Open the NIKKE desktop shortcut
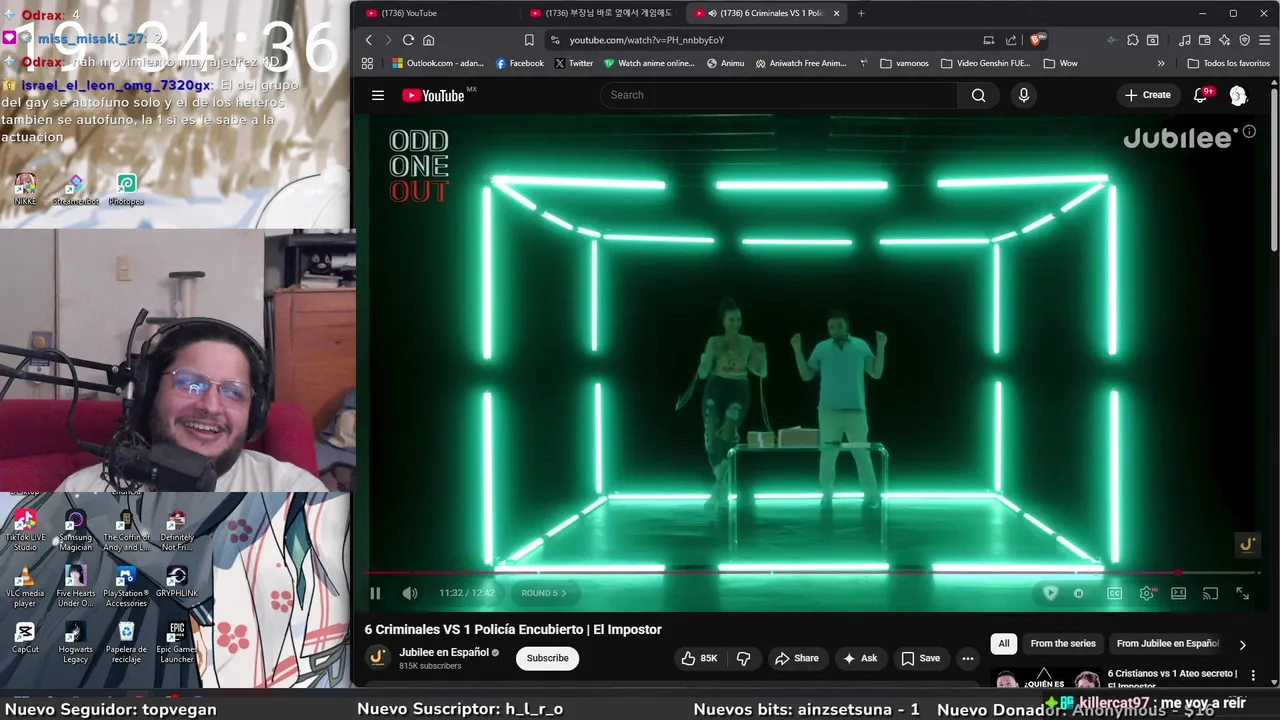1280x720 pixels. pos(25,190)
